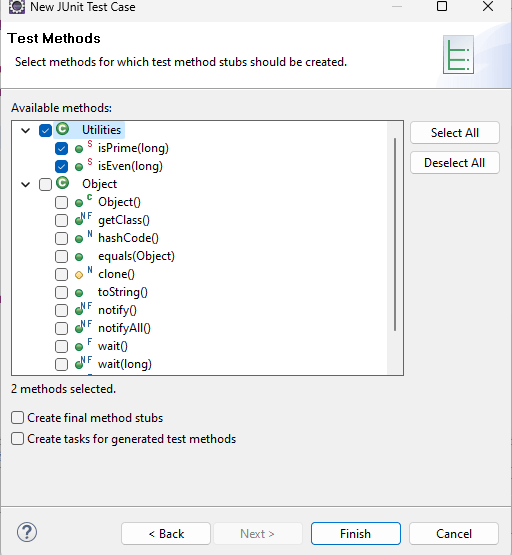Click the wait(long) native final method icon
Image resolution: width=512 pixels, height=555 pixels.
84,364
